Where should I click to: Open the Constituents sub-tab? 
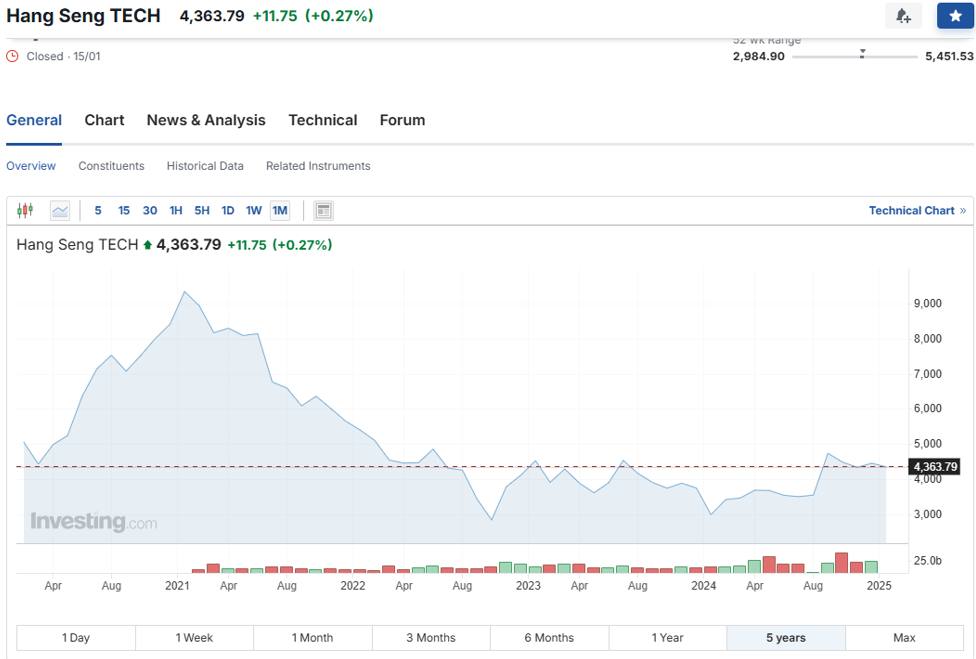(x=111, y=166)
